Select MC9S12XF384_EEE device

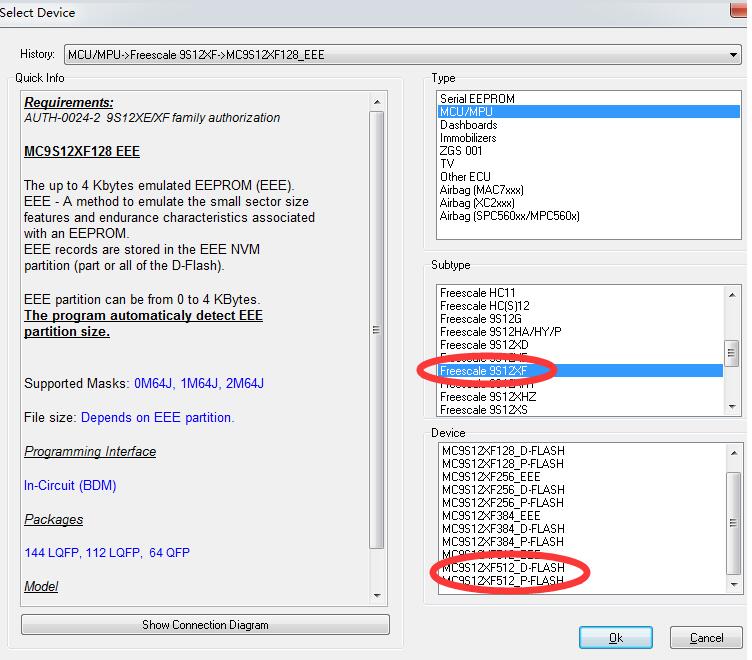point(582,516)
